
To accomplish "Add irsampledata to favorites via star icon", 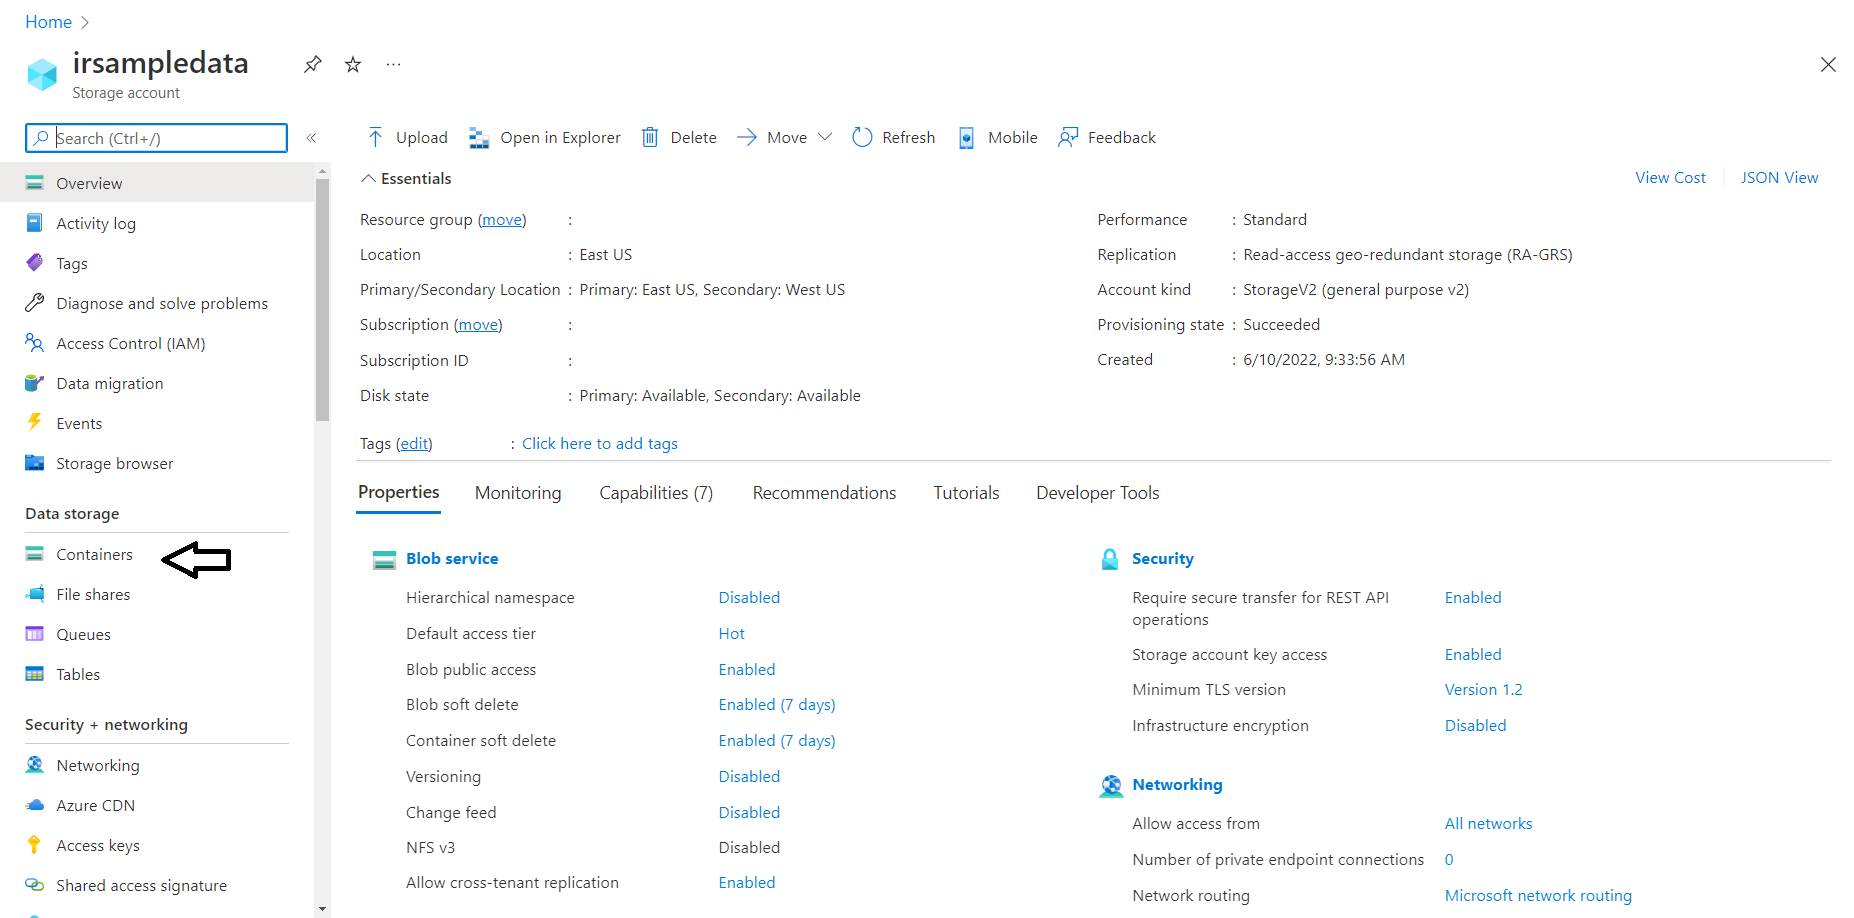I will (x=352, y=63).
